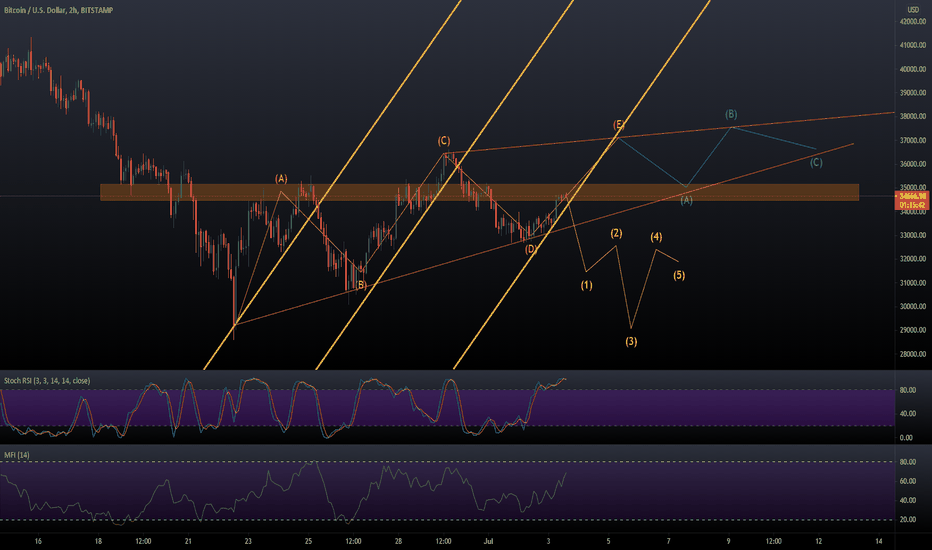Select the orange (A) wave label

pos(281,178)
